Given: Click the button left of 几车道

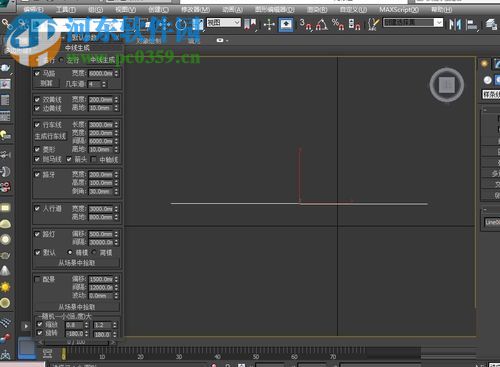Looking at the screenshot, I should 46,83.
